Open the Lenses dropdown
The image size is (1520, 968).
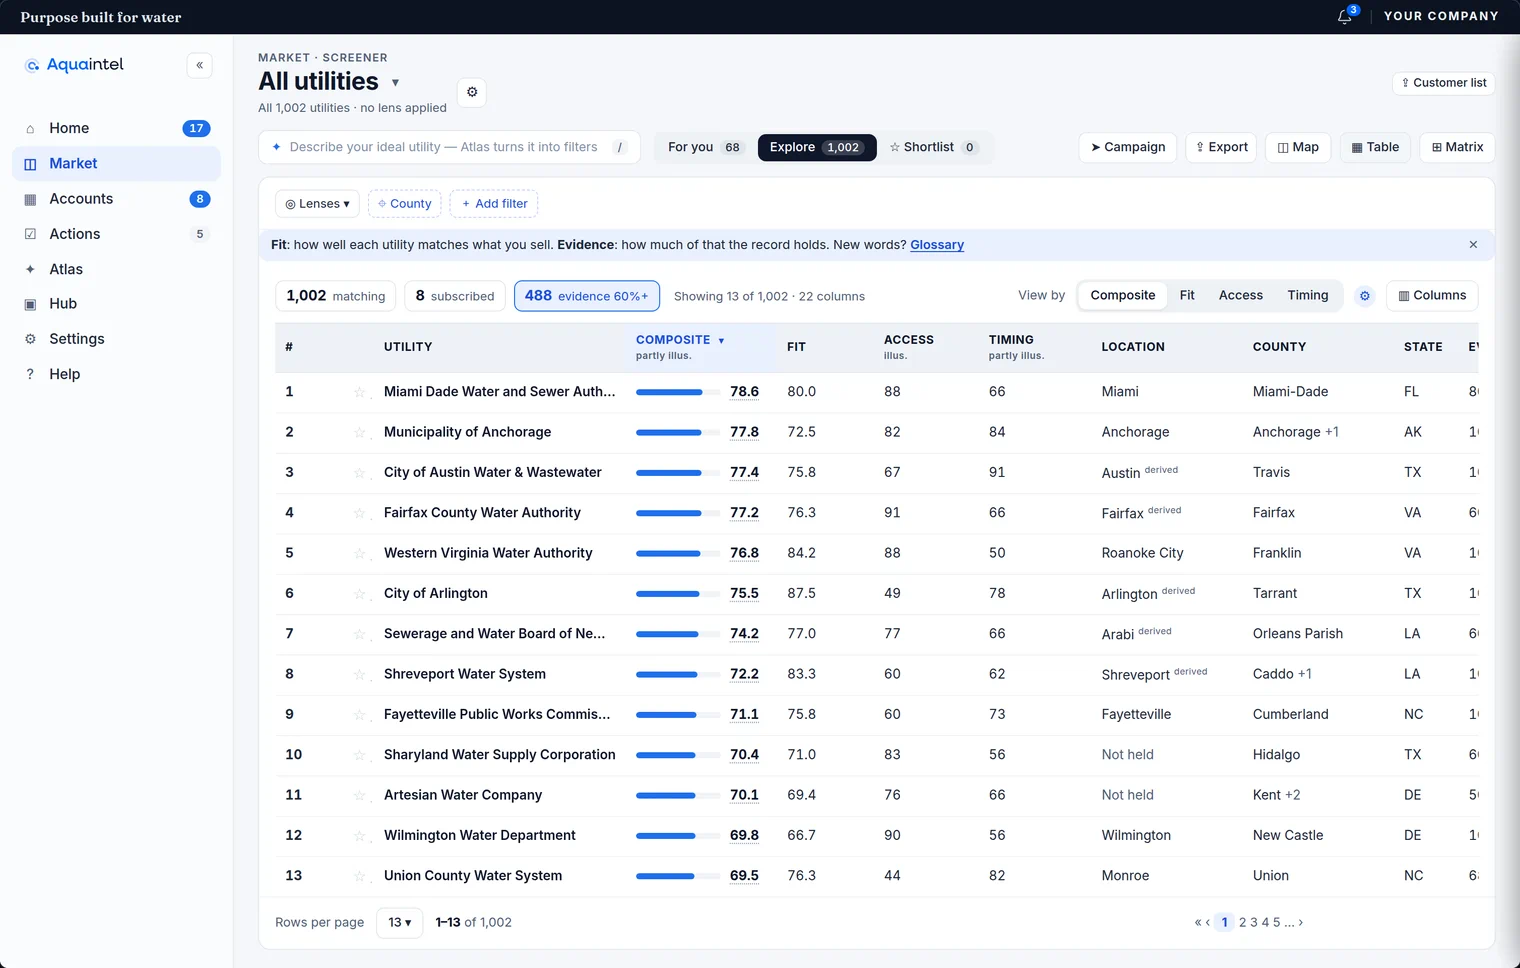point(317,204)
